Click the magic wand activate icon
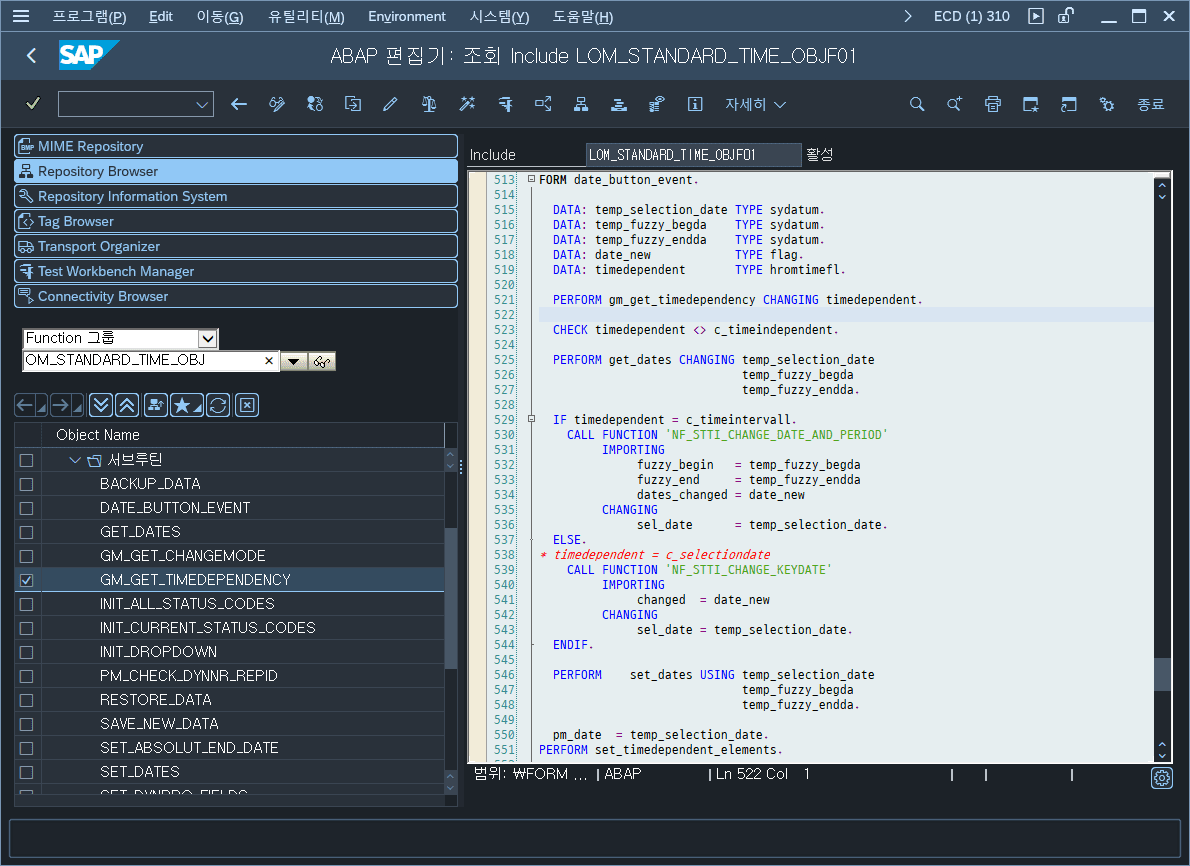 pos(467,104)
